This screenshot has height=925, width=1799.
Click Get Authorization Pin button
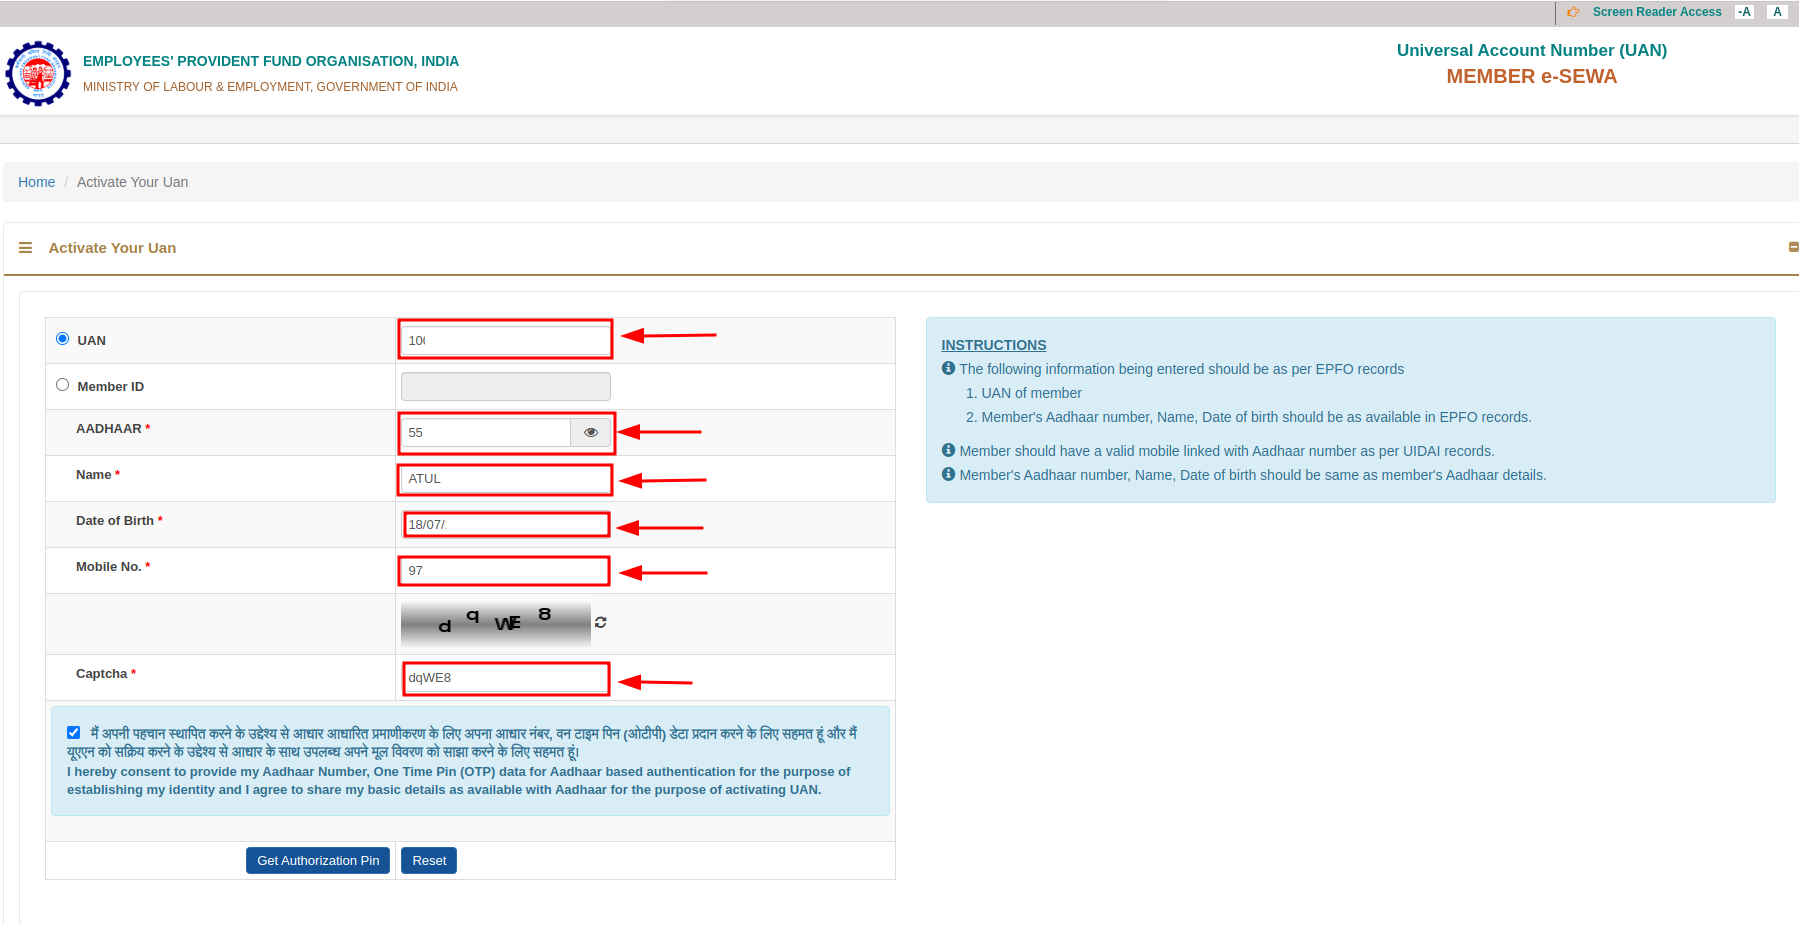pos(318,861)
